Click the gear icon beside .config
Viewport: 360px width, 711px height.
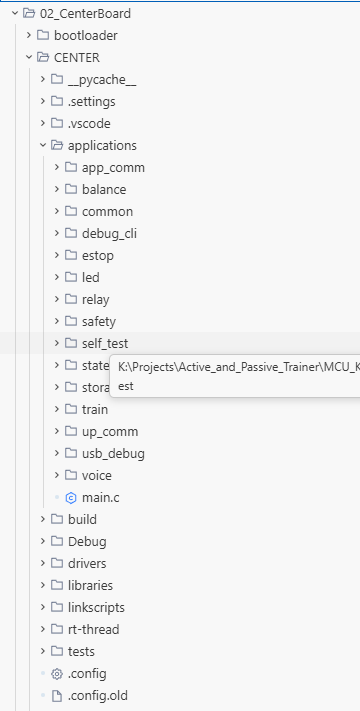tap(57, 674)
